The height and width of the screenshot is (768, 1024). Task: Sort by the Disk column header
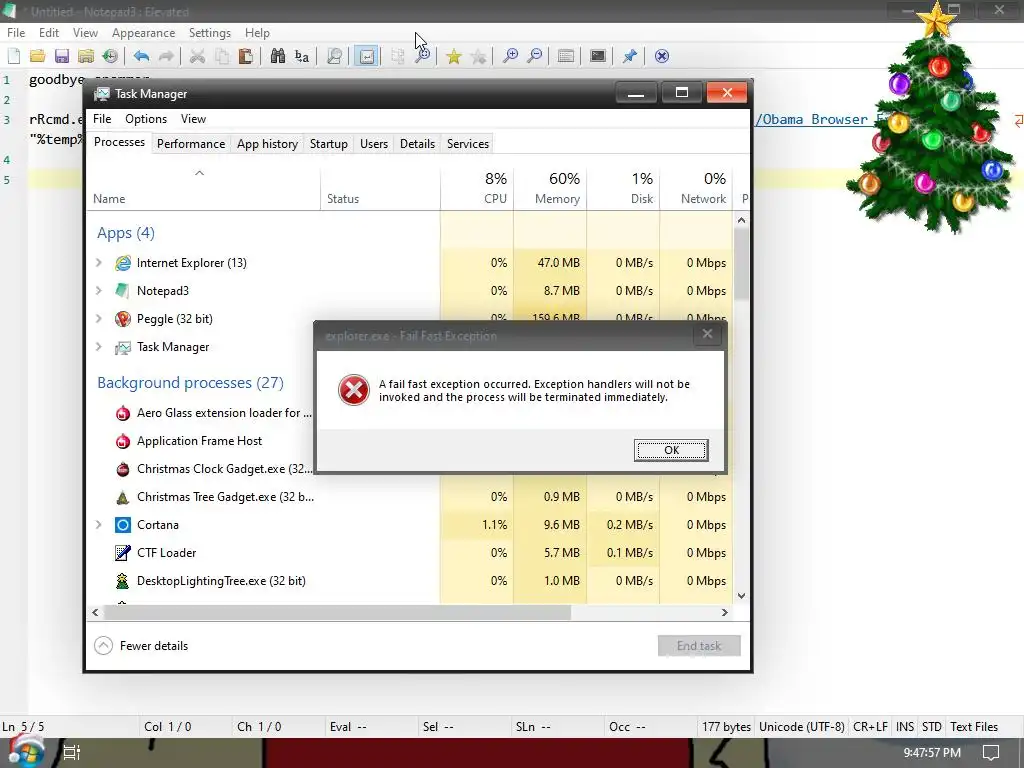(x=624, y=189)
